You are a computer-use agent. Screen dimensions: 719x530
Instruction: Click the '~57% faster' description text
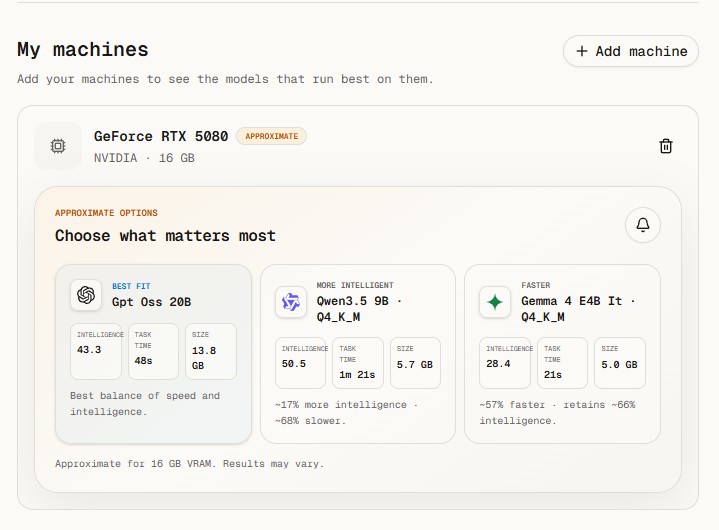coord(558,413)
